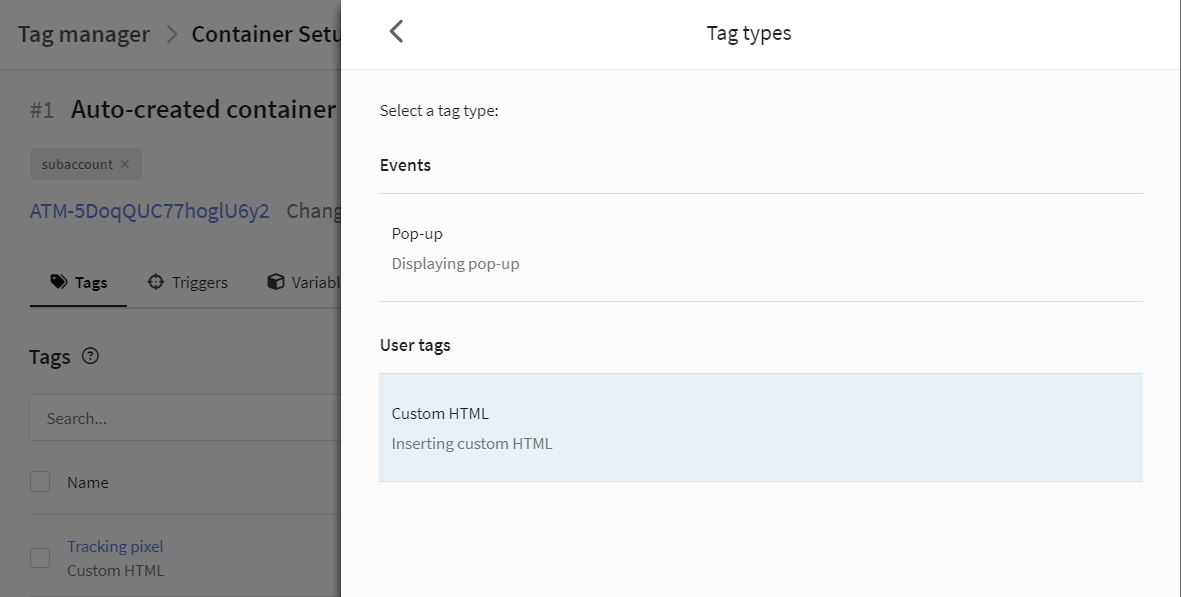This screenshot has width=1181, height=597.
Task: Switch to the Triggers tab
Action: click(188, 282)
